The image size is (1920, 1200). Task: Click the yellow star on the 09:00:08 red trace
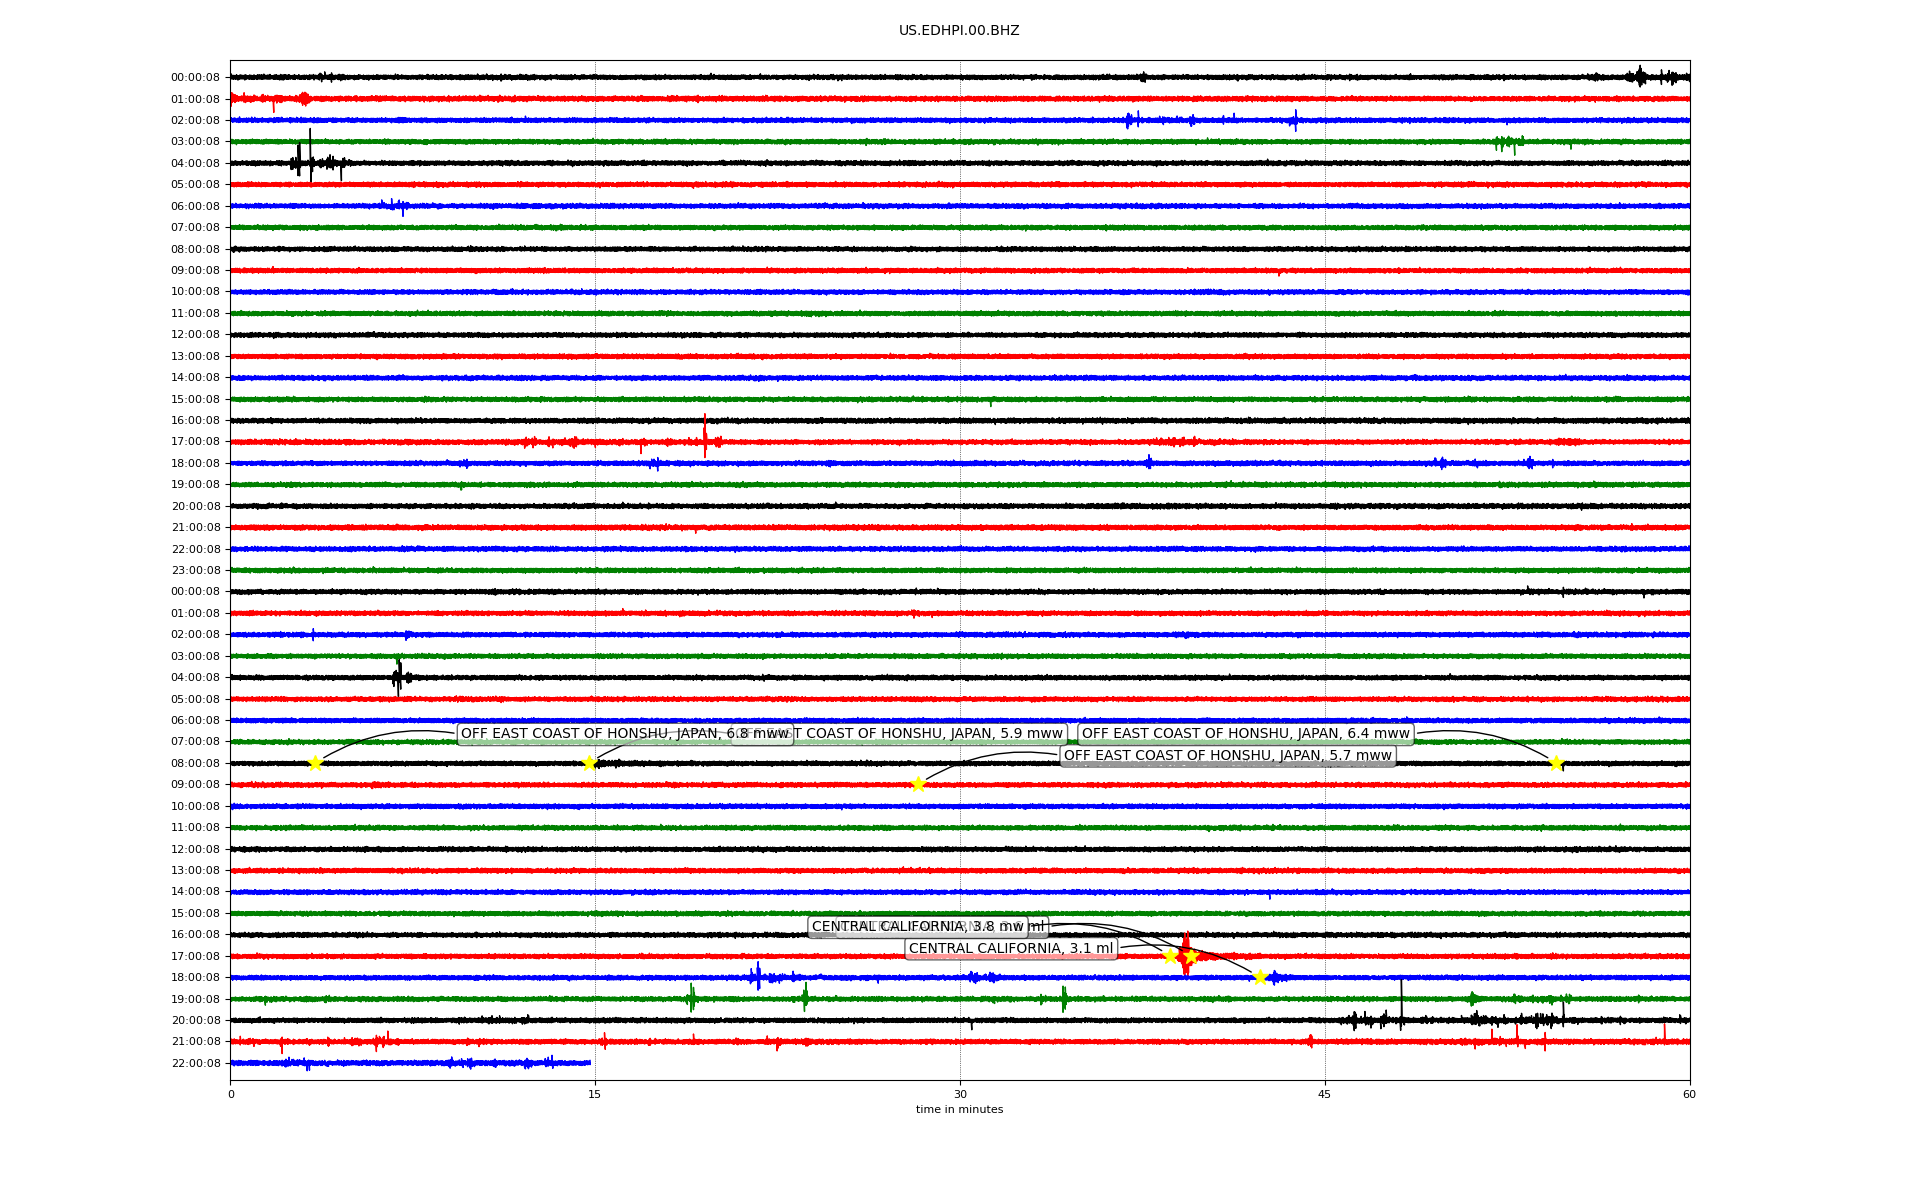click(918, 784)
